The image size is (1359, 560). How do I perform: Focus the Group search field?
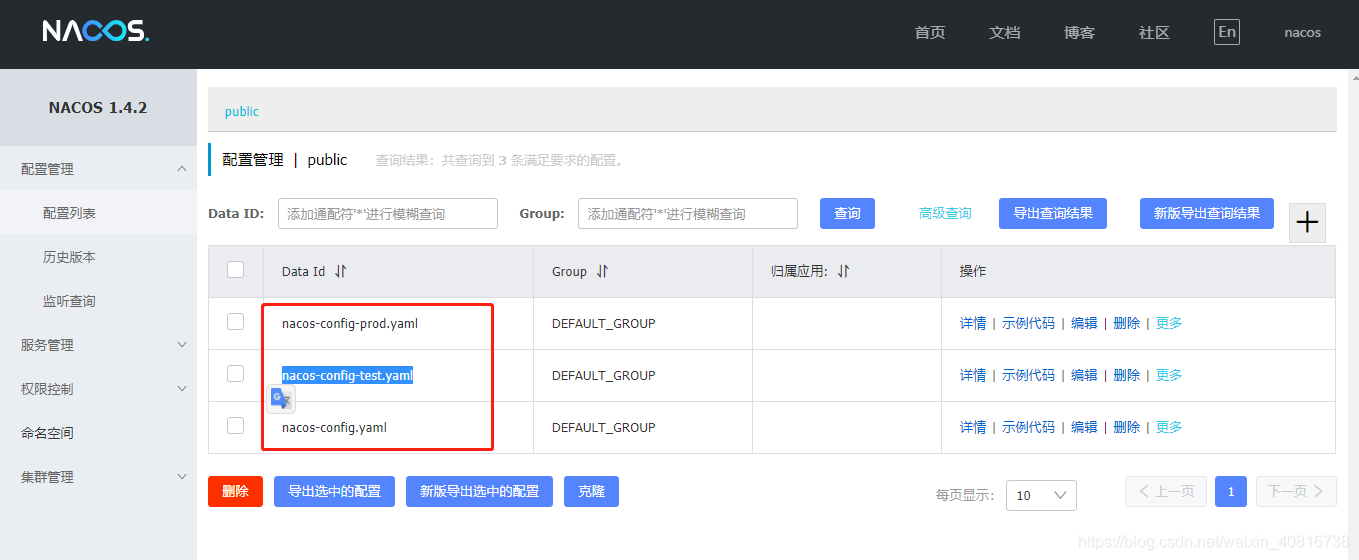coord(688,213)
